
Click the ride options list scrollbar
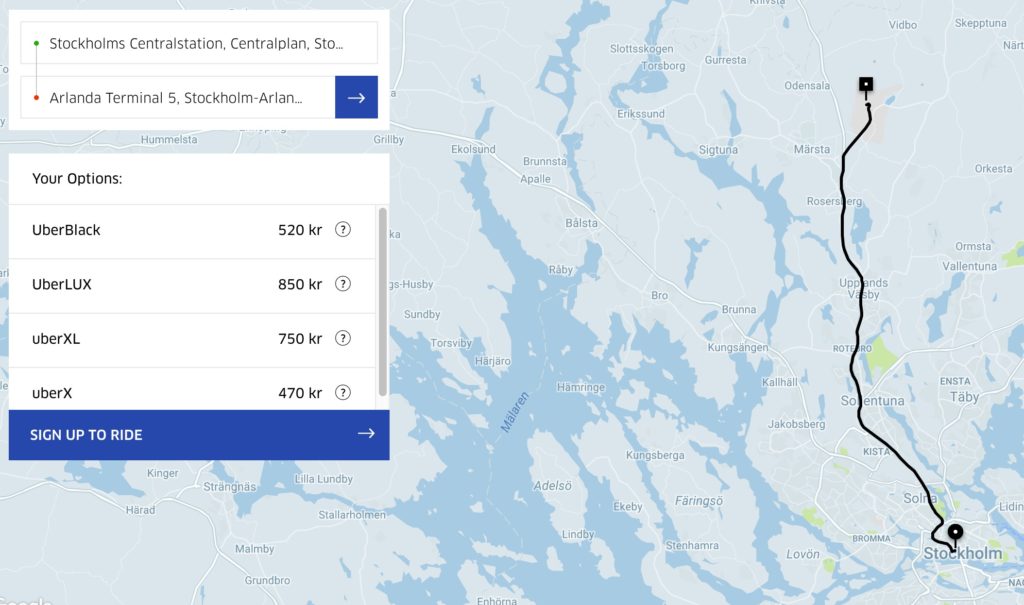point(383,300)
